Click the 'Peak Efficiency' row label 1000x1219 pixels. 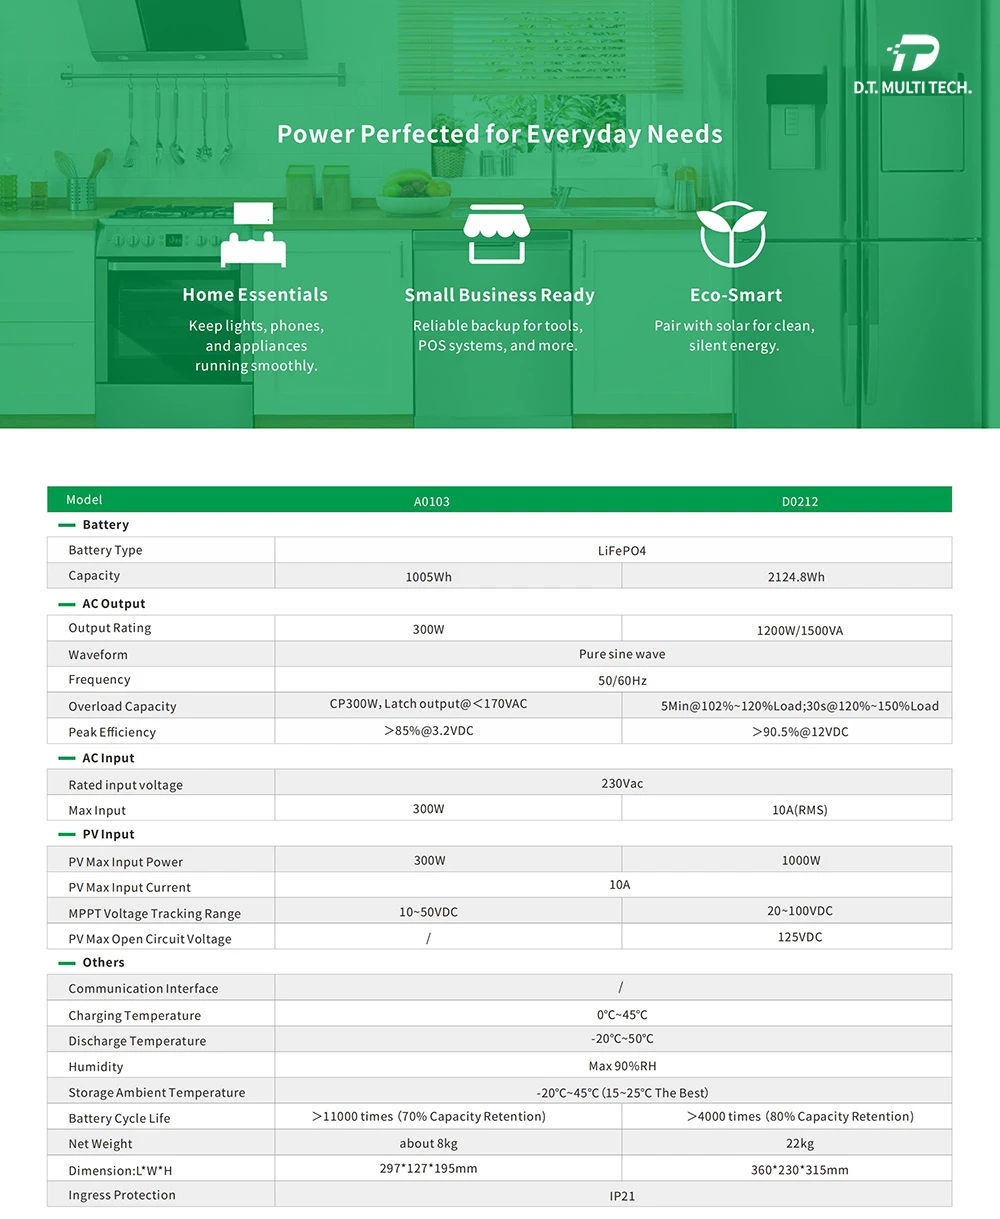(112, 733)
